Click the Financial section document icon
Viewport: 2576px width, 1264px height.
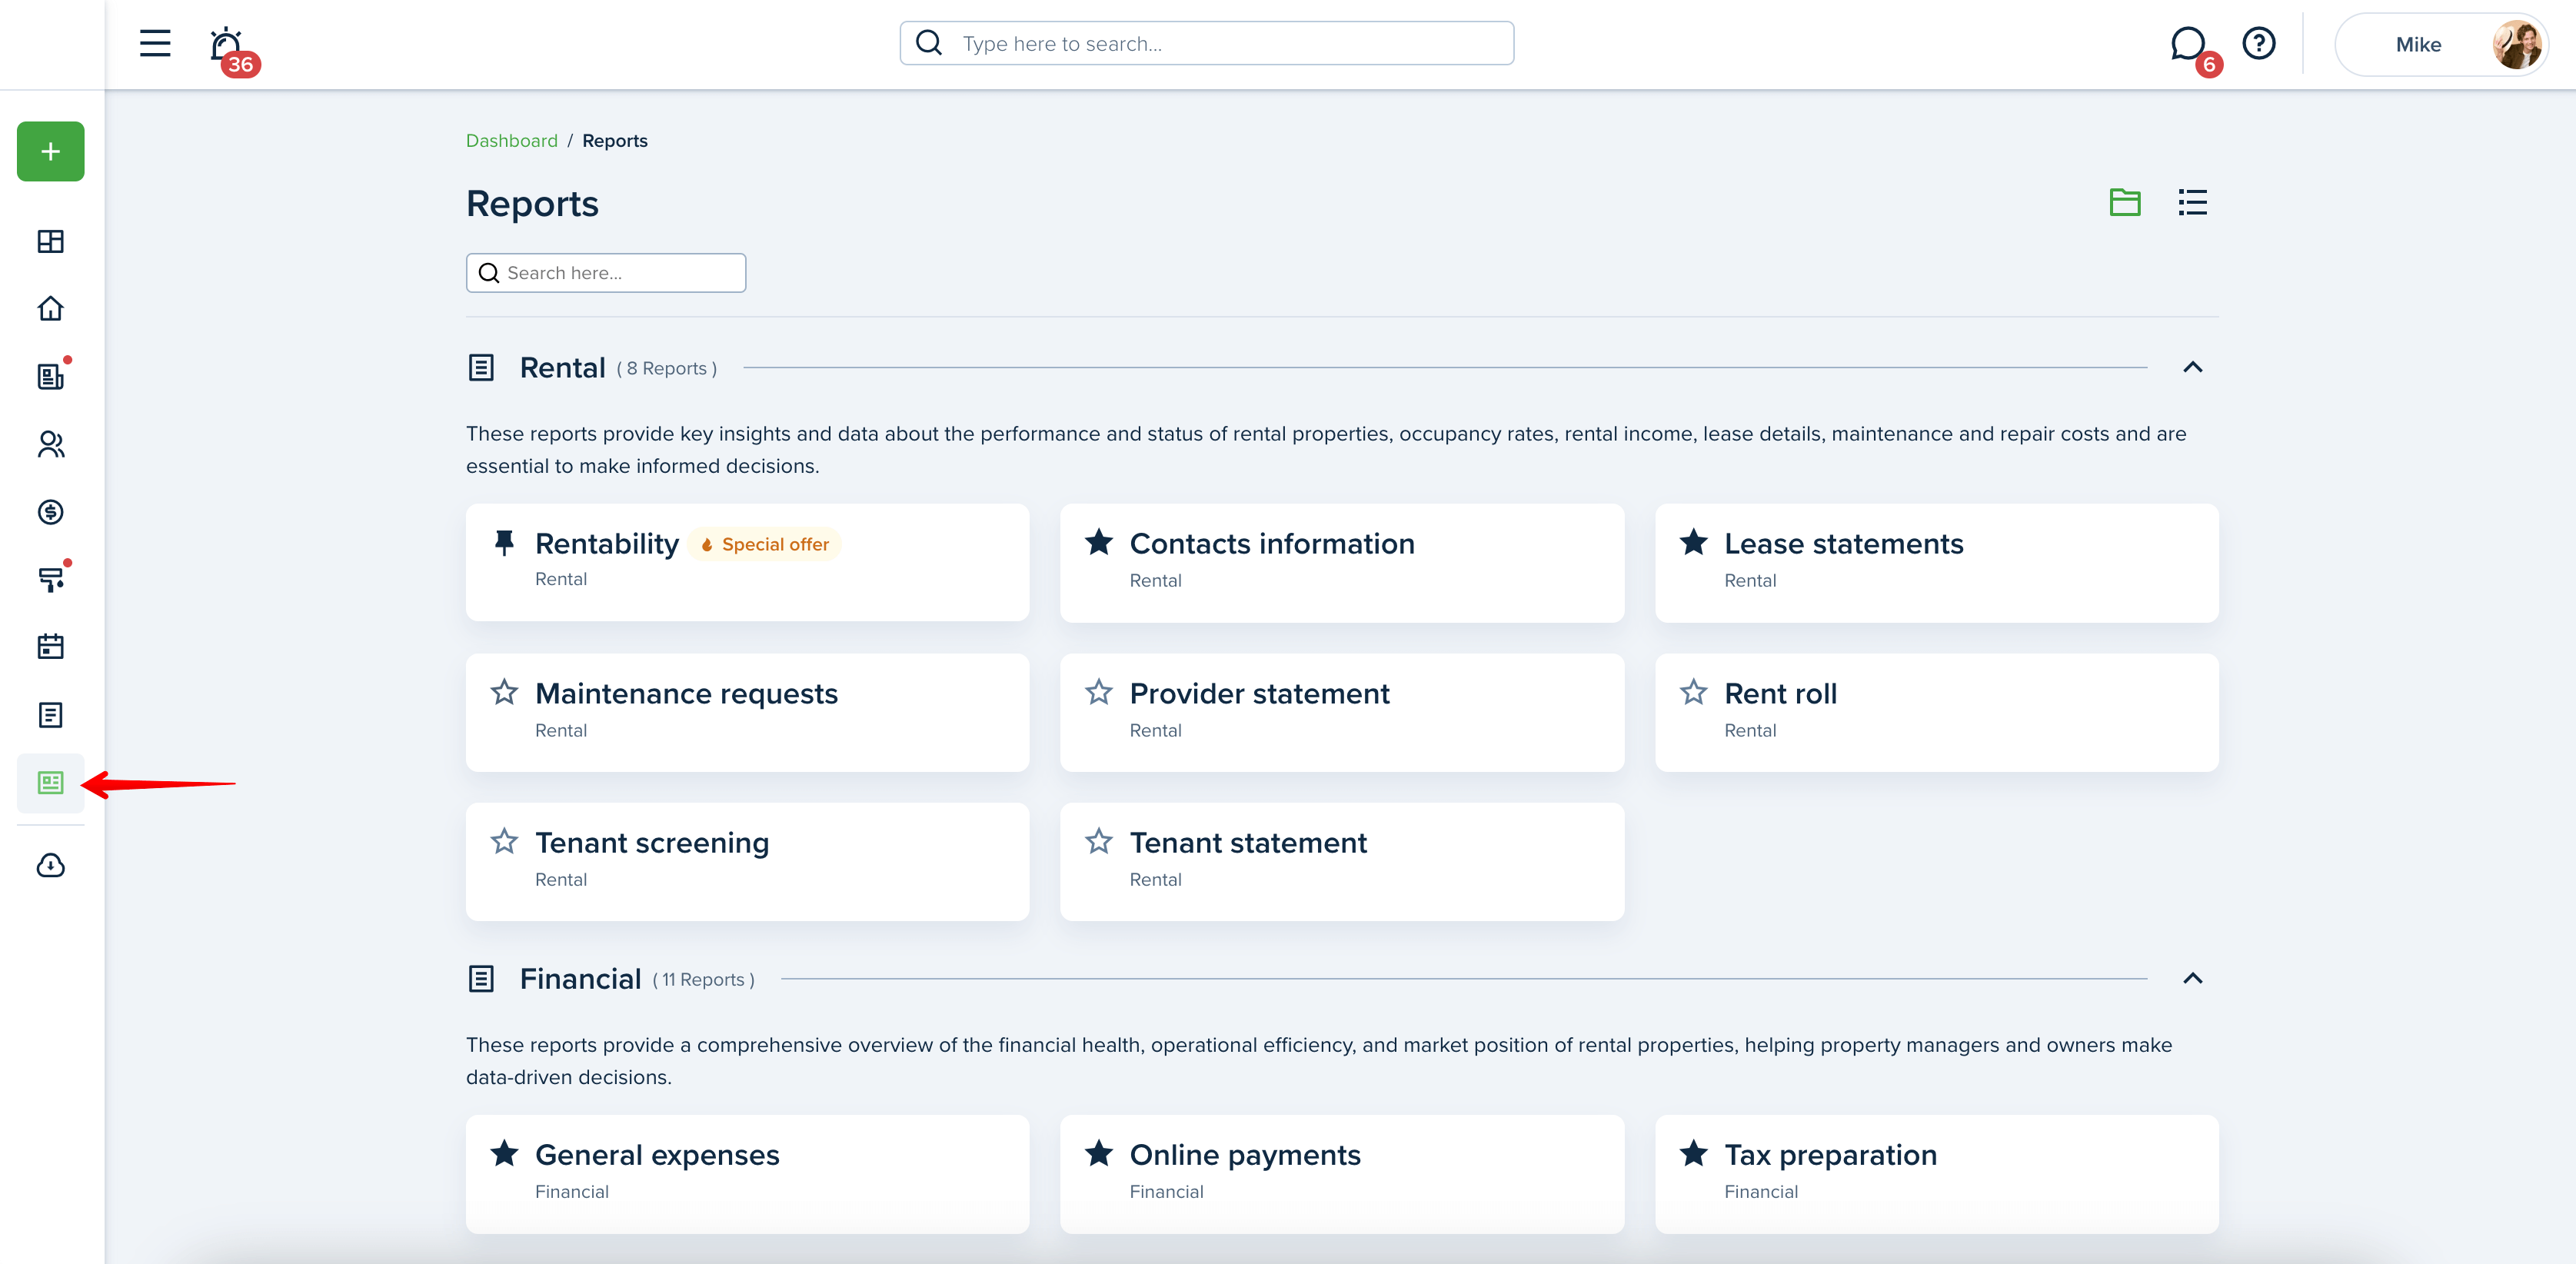point(481,979)
